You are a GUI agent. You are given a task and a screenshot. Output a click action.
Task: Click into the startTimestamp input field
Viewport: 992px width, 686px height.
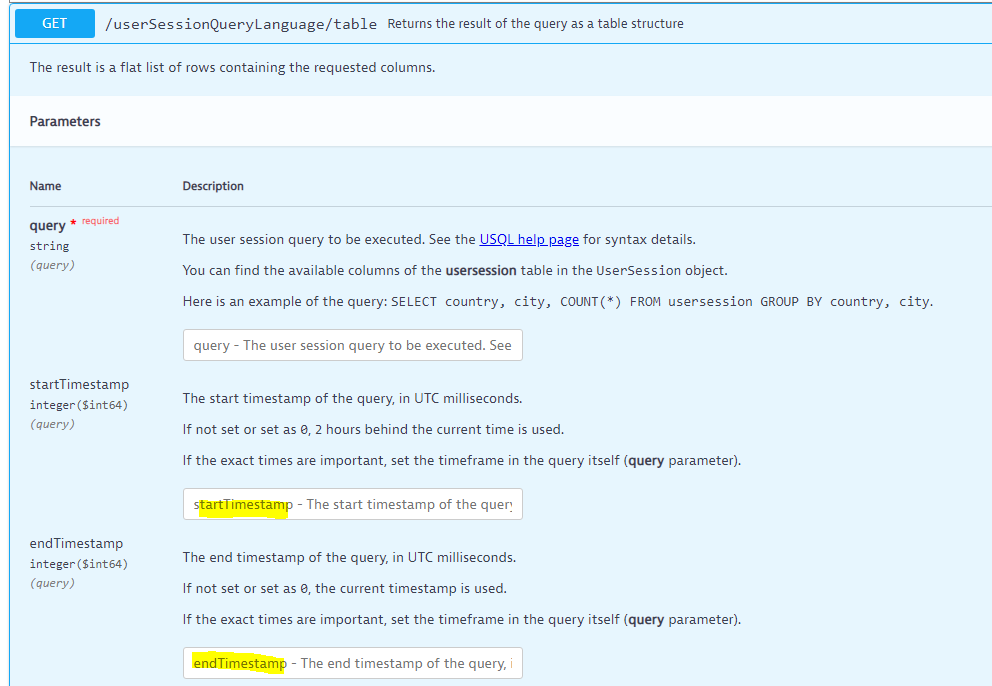pyautogui.click(x=352, y=504)
